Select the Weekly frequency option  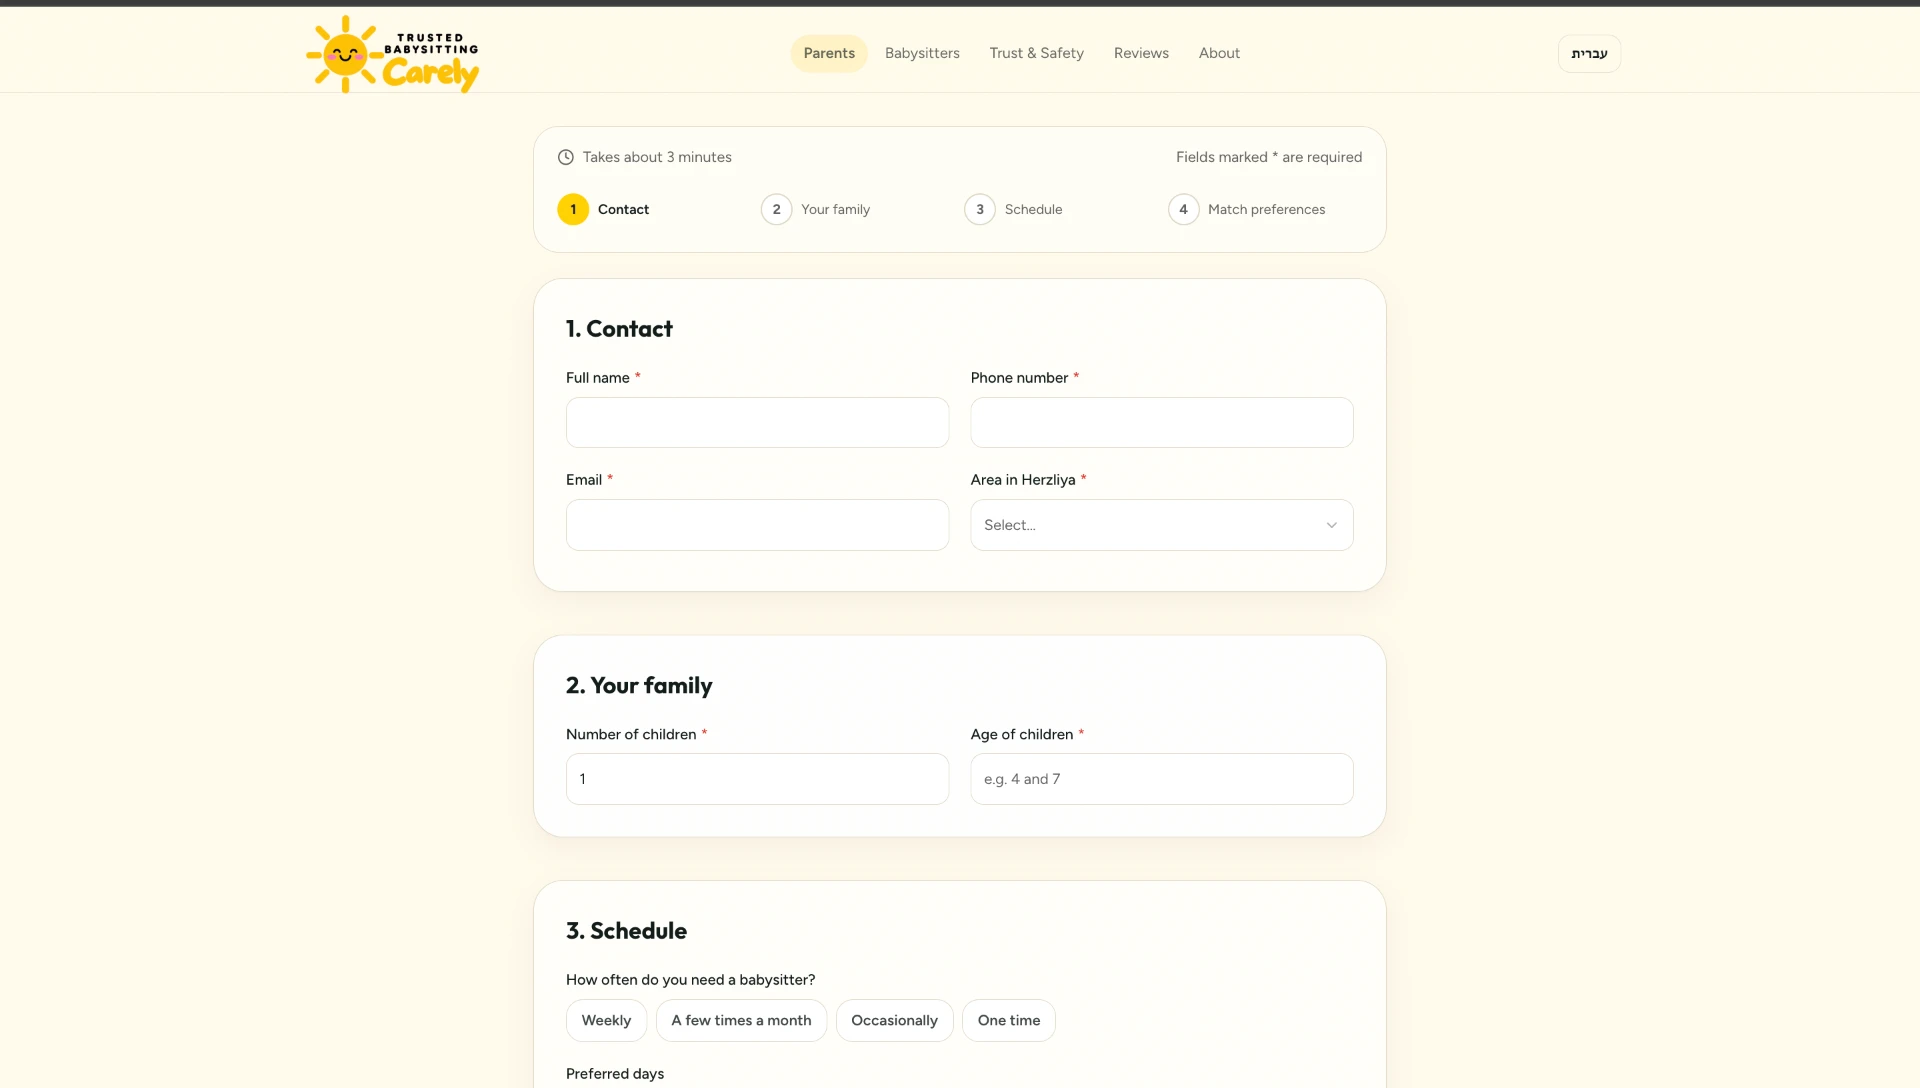(x=606, y=1020)
